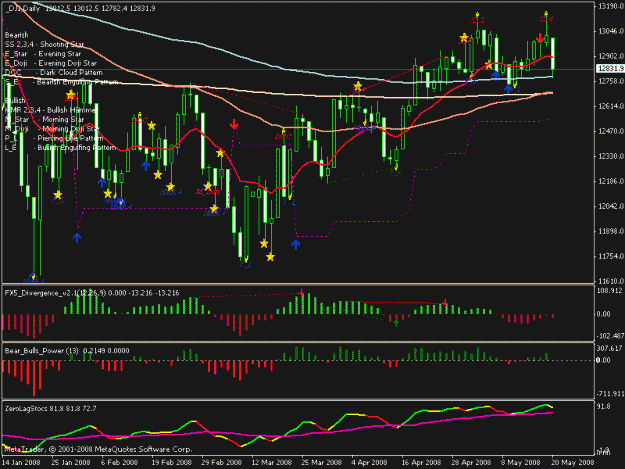Click the 'Bearish' legend heading

coord(16,35)
